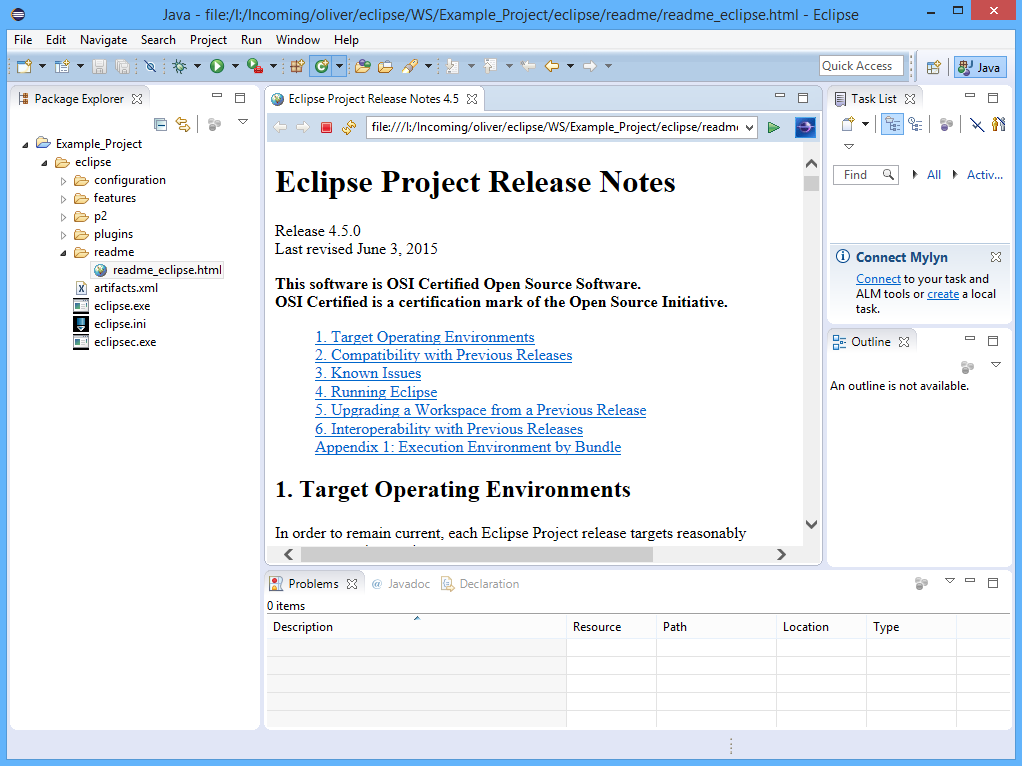This screenshot has height=766, width=1022.
Task: Click the horizontal scrollbar in the browser
Action: pos(476,554)
